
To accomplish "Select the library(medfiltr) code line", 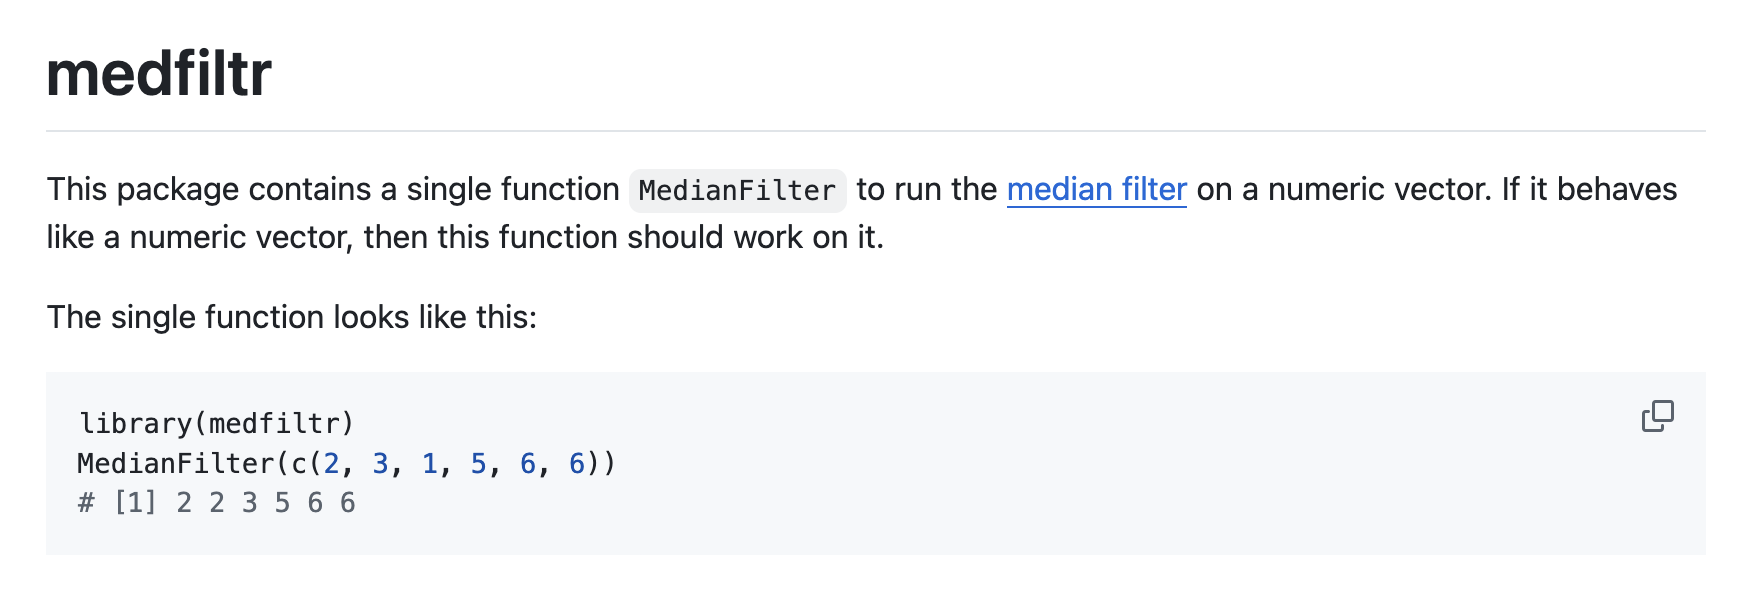I will click(216, 423).
